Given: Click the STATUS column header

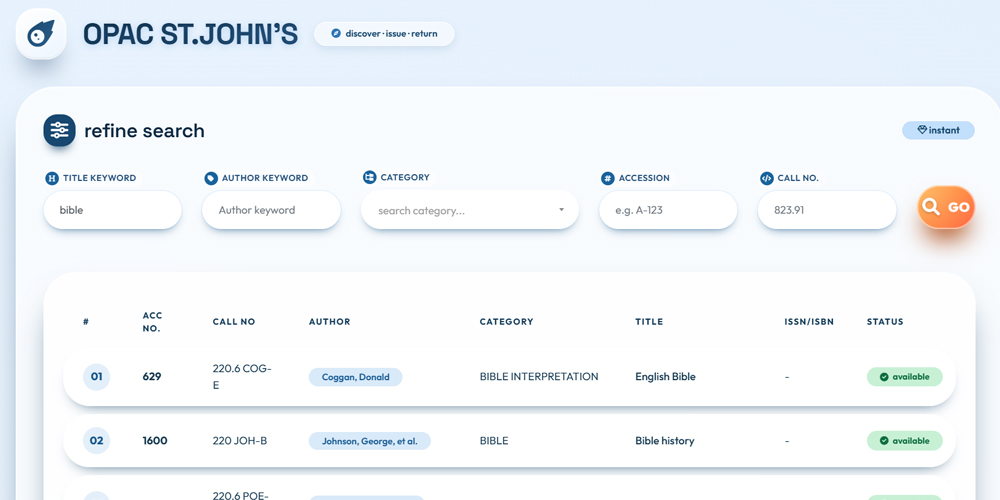Looking at the screenshot, I should (x=885, y=322).
